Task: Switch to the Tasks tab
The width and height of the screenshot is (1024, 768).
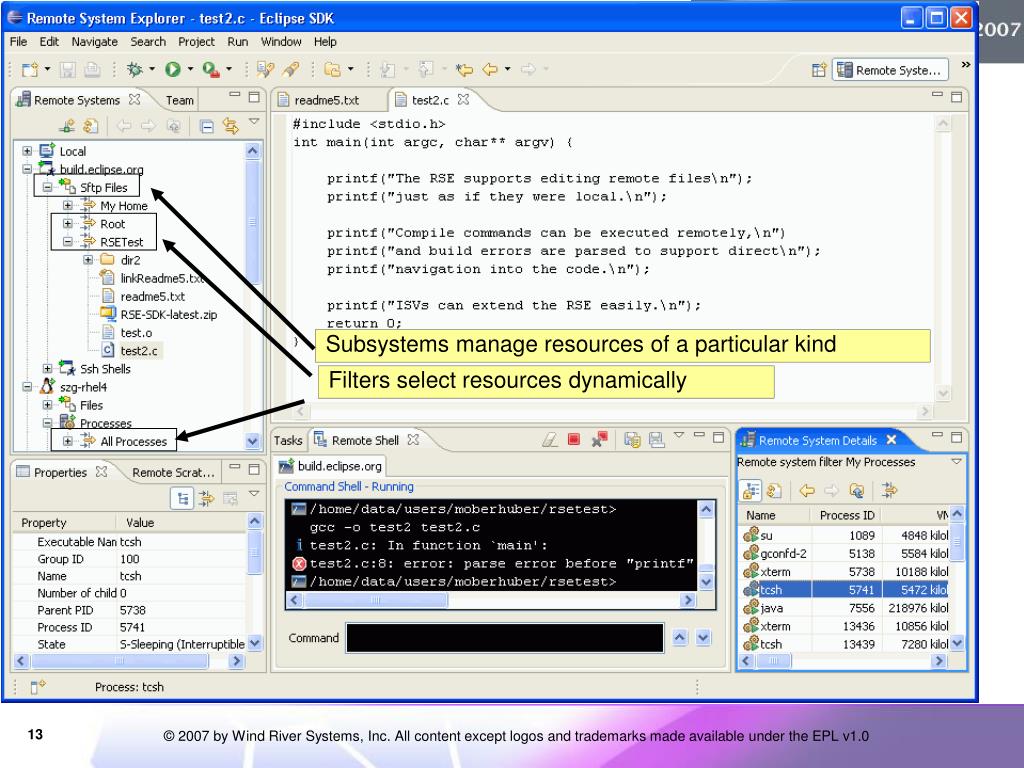Action: click(288, 441)
